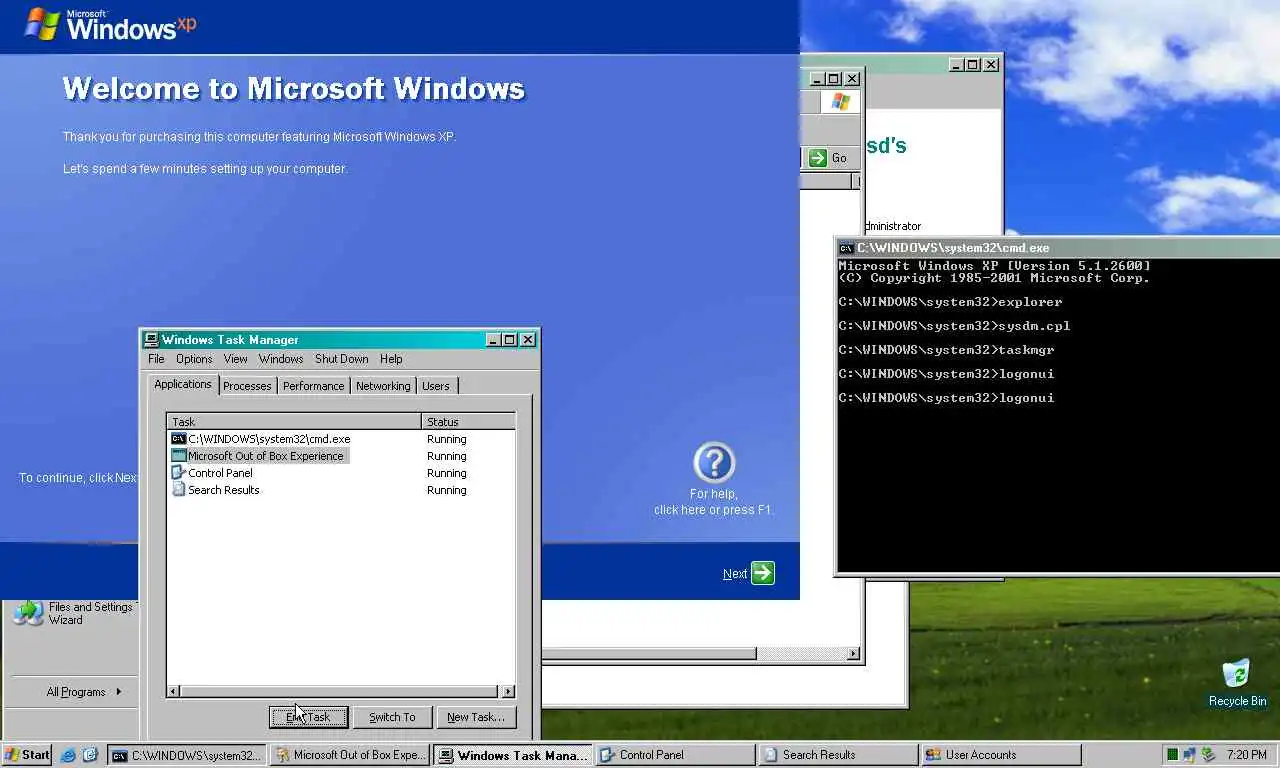Open the Help menu in Task Manager
This screenshot has height=768, width=1280.
[391, 359]
